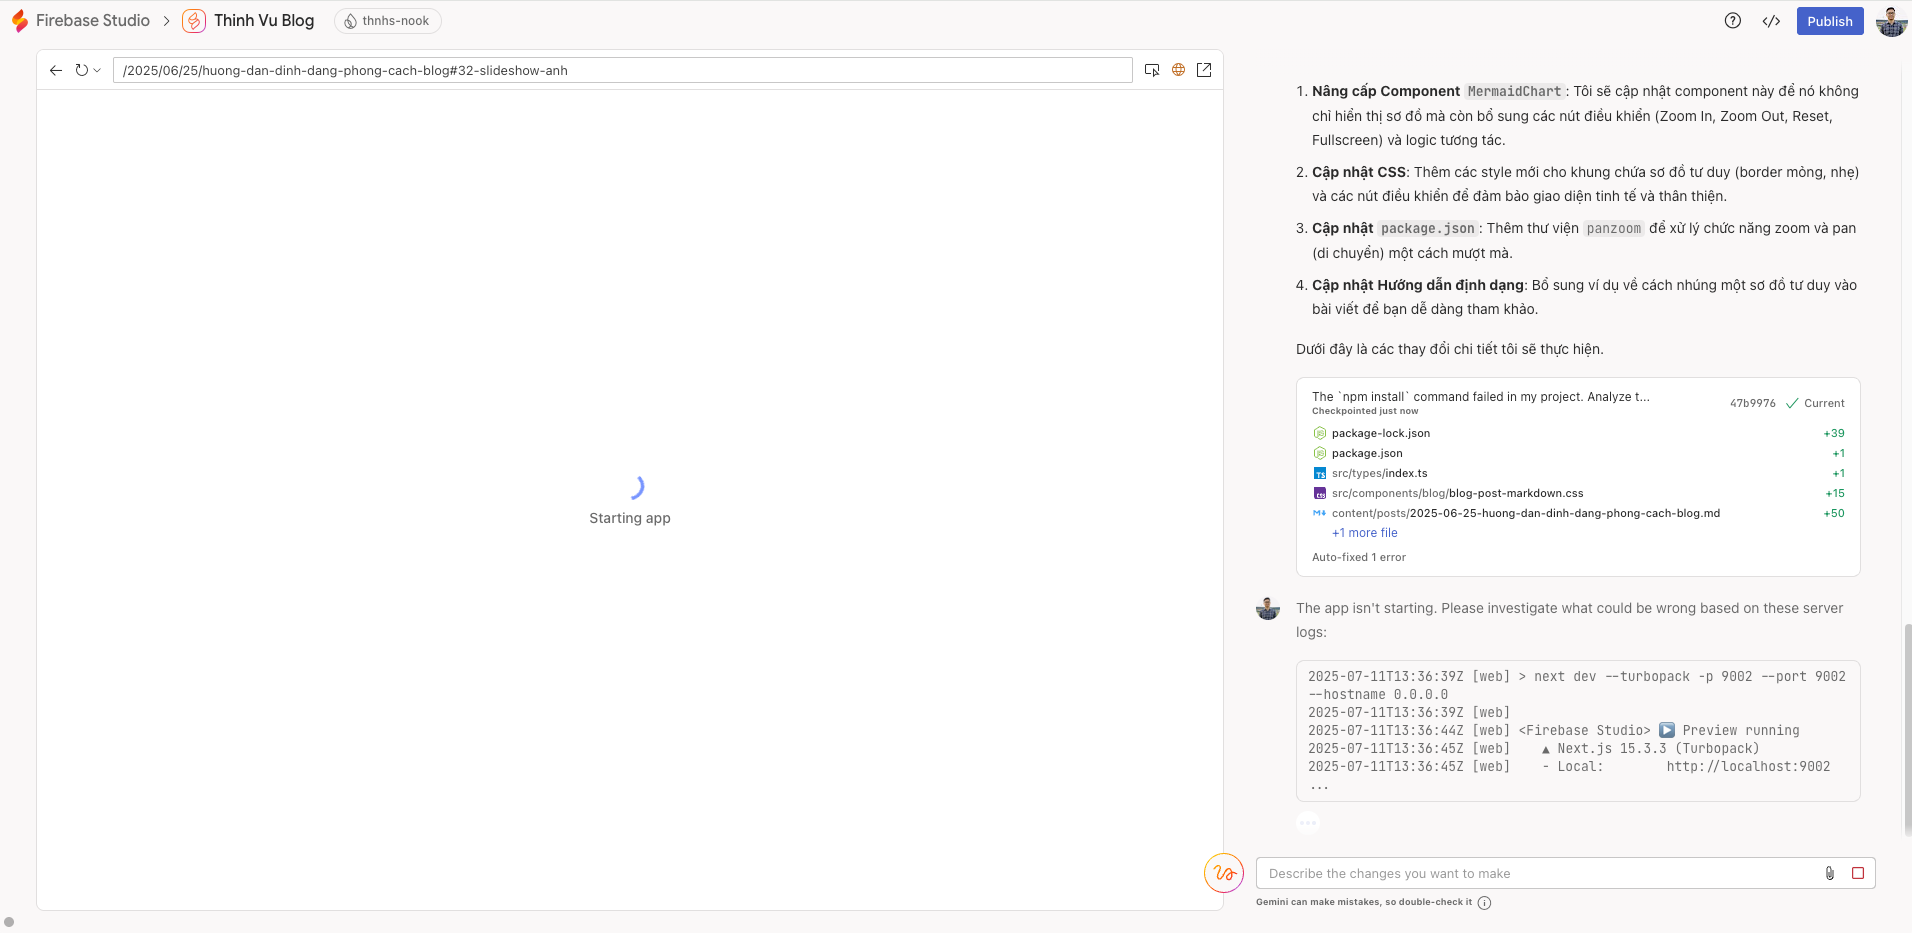
Task: Click the back navigation arrow in the preview toolbar
Action: pos(55,70)
